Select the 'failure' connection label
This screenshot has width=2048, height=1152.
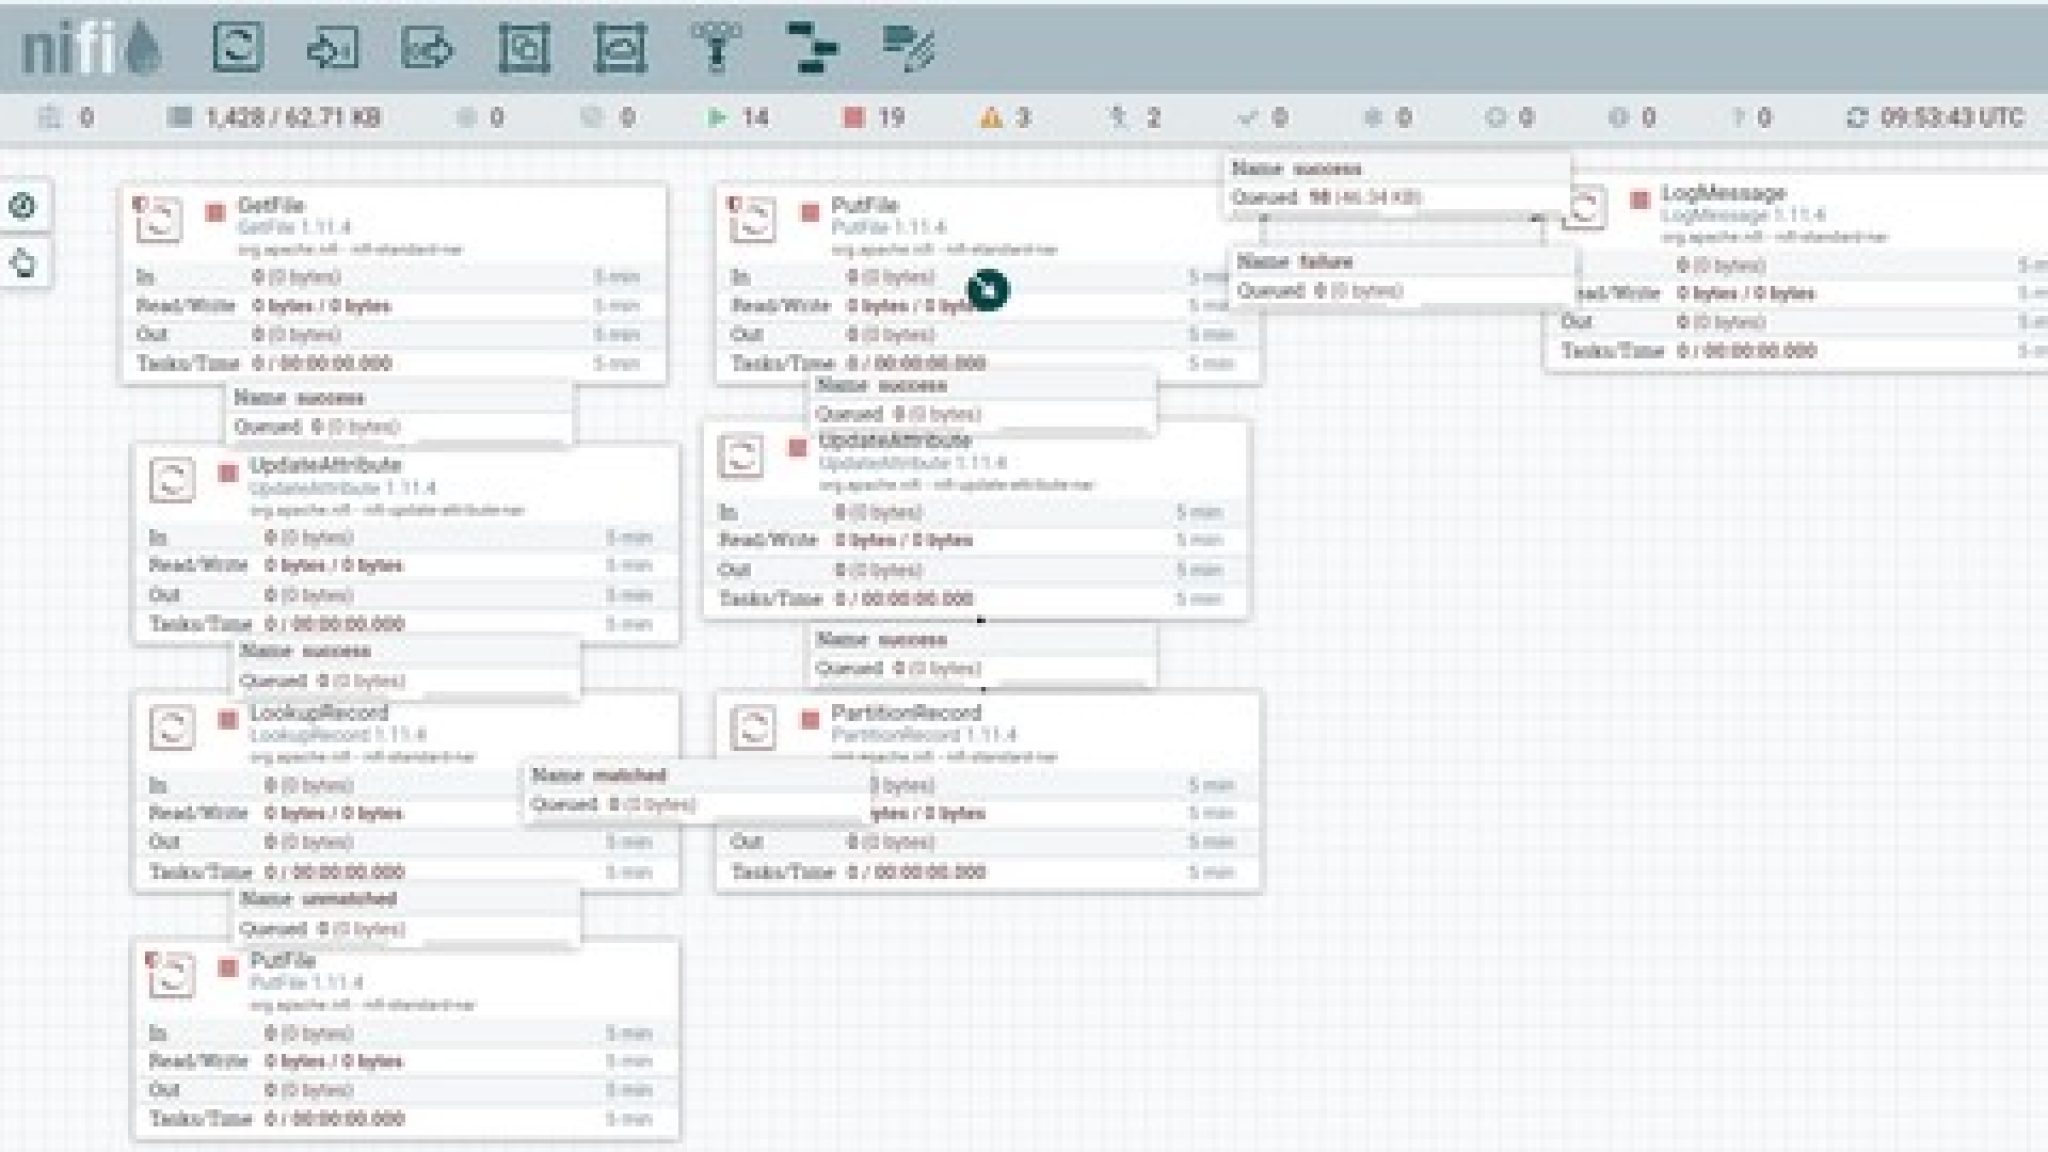[x=1402, y=276]
